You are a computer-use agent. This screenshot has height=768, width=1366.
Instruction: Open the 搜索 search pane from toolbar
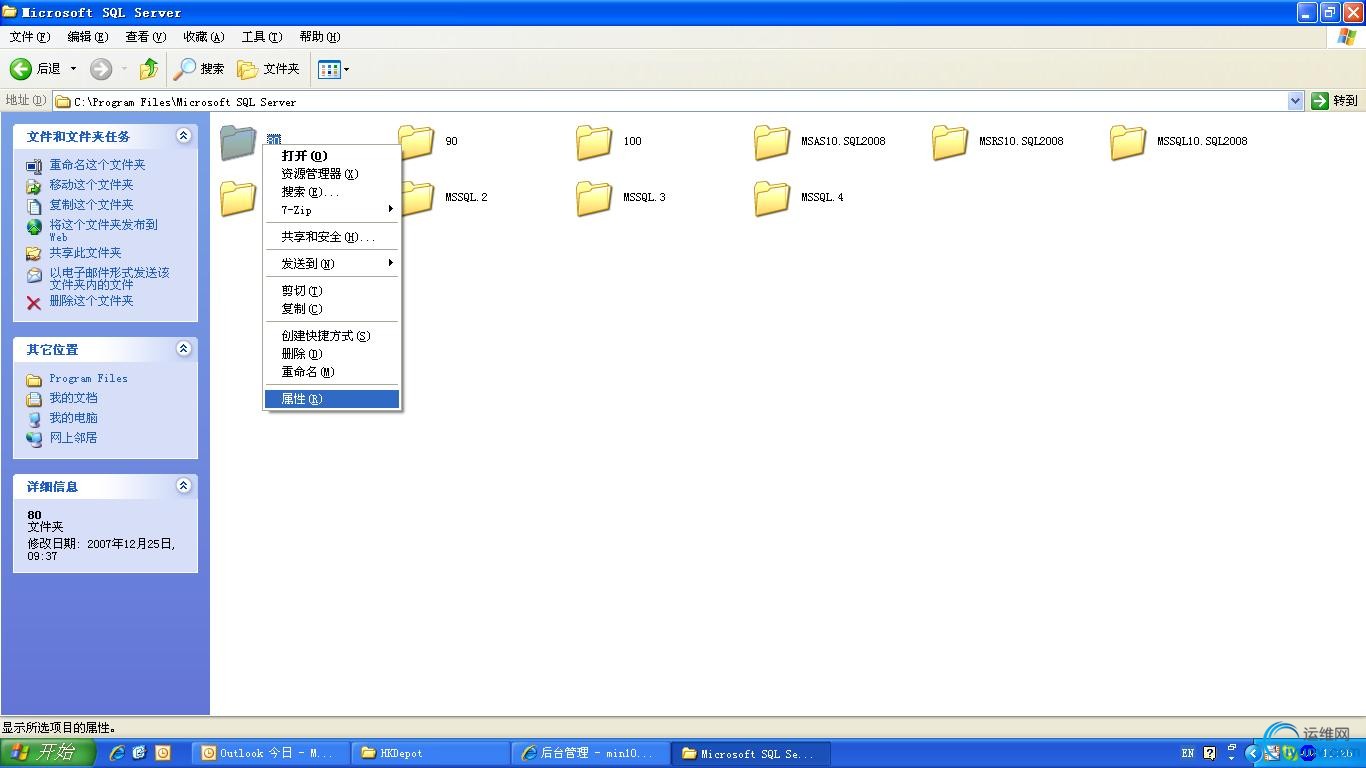(199, 69)
